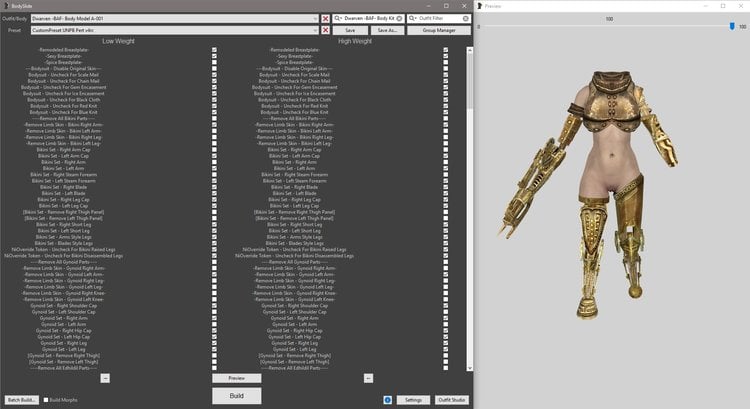This screenshot has height=409, width=750.
Task: Click the High Weight column heading
Action: [355, 41]
